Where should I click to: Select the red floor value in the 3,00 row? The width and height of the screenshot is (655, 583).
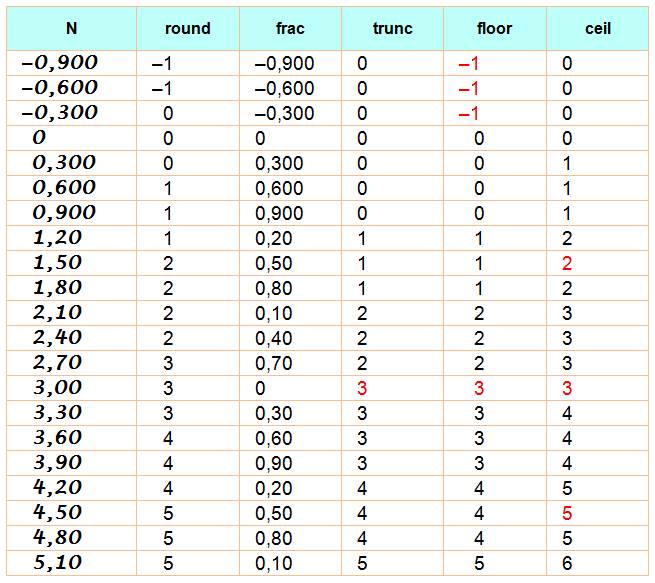point(479,388)
